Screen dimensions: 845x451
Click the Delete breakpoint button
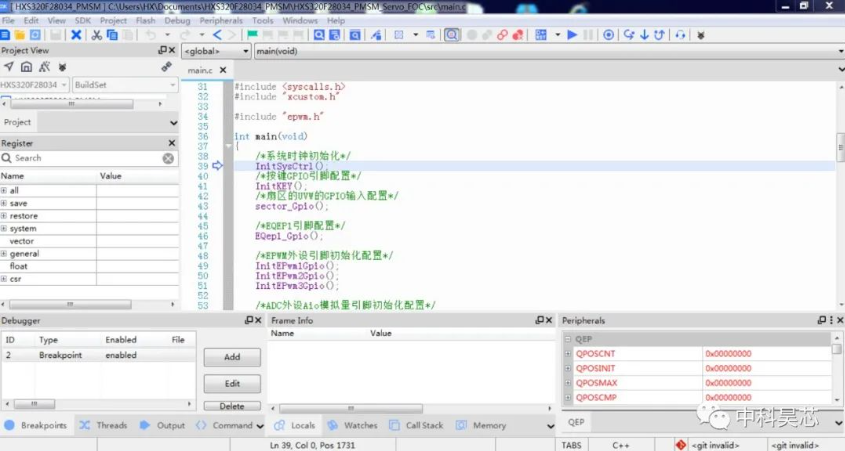(x=232, y=406)
